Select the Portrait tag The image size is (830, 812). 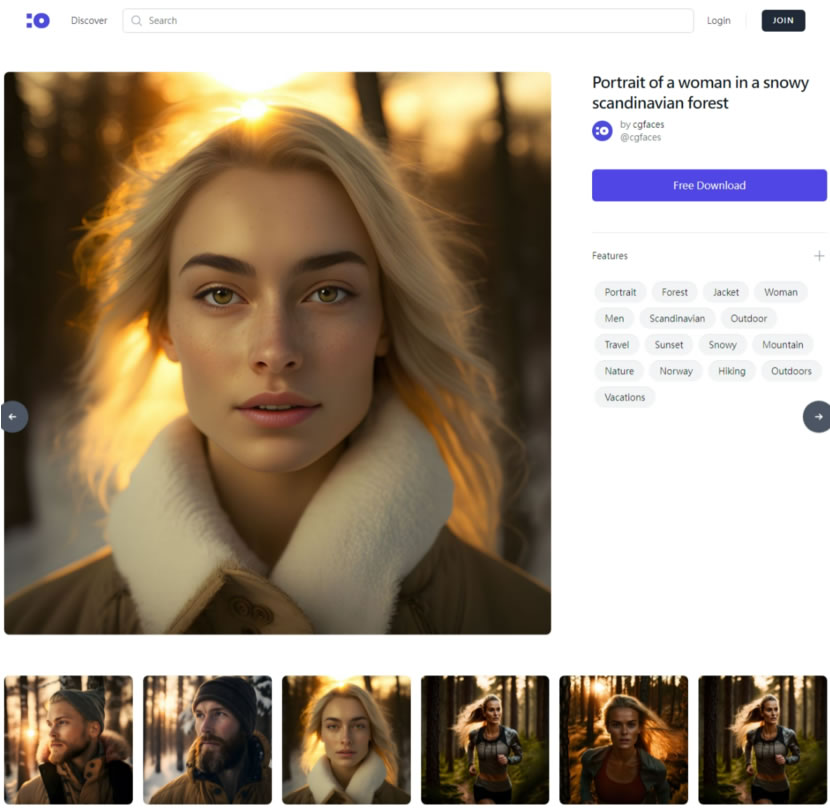(620, 292)
